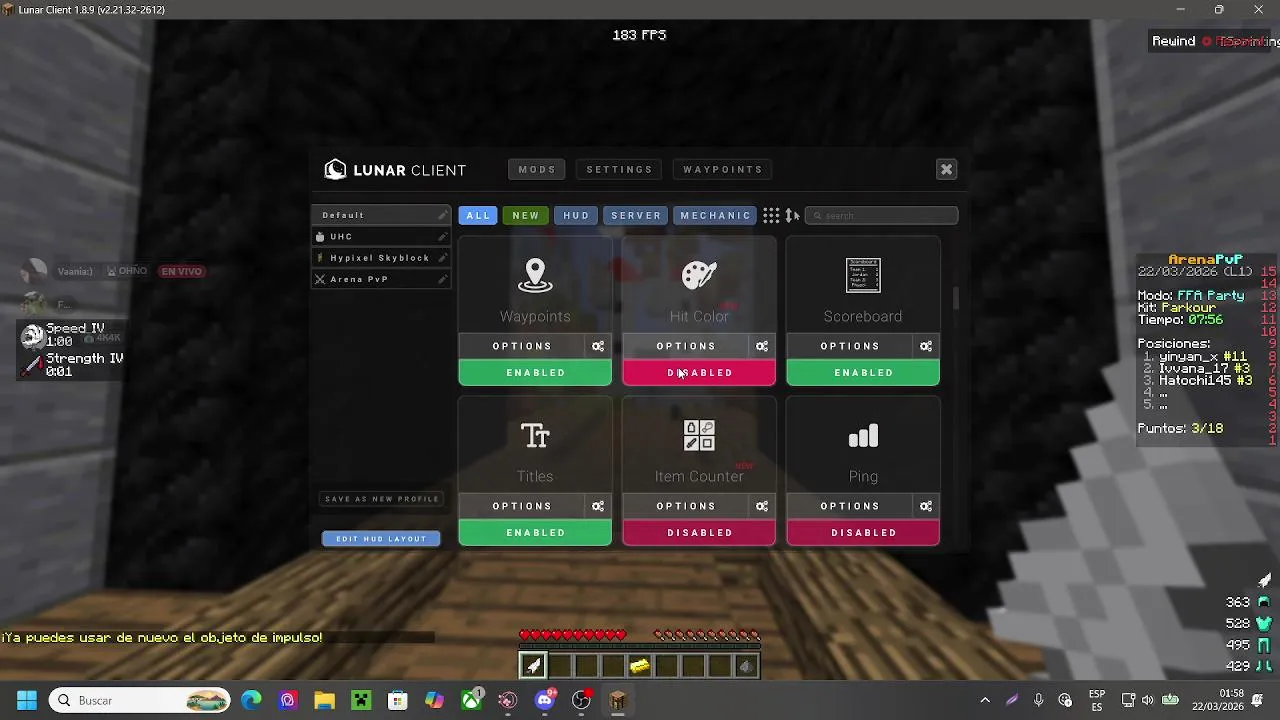The height and width of the screenshot is (720, 1280).
Task: Open Ping Options button
Action: coord(850,506)
